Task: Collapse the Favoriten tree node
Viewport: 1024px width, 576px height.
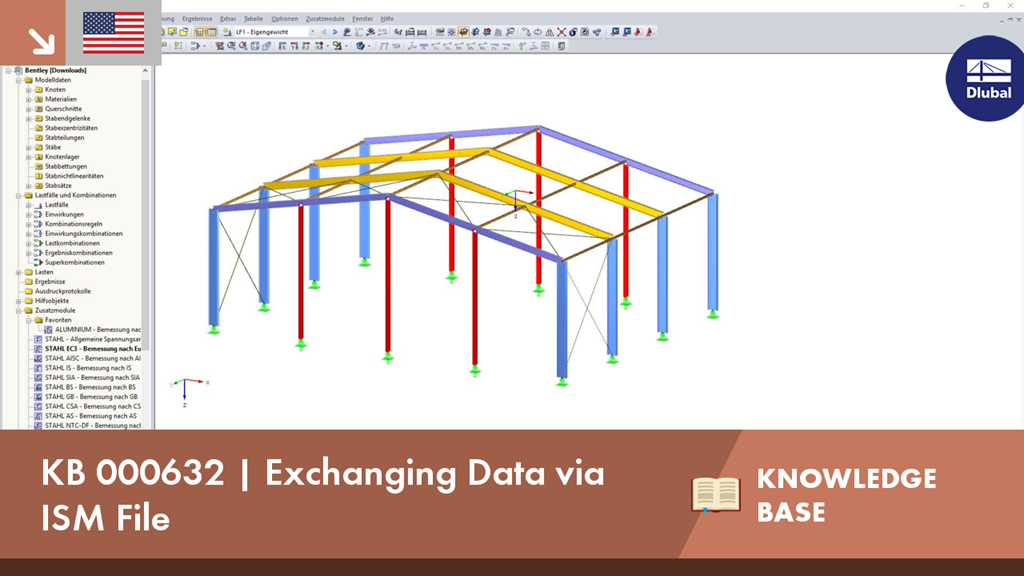Action: click(29, 320)
